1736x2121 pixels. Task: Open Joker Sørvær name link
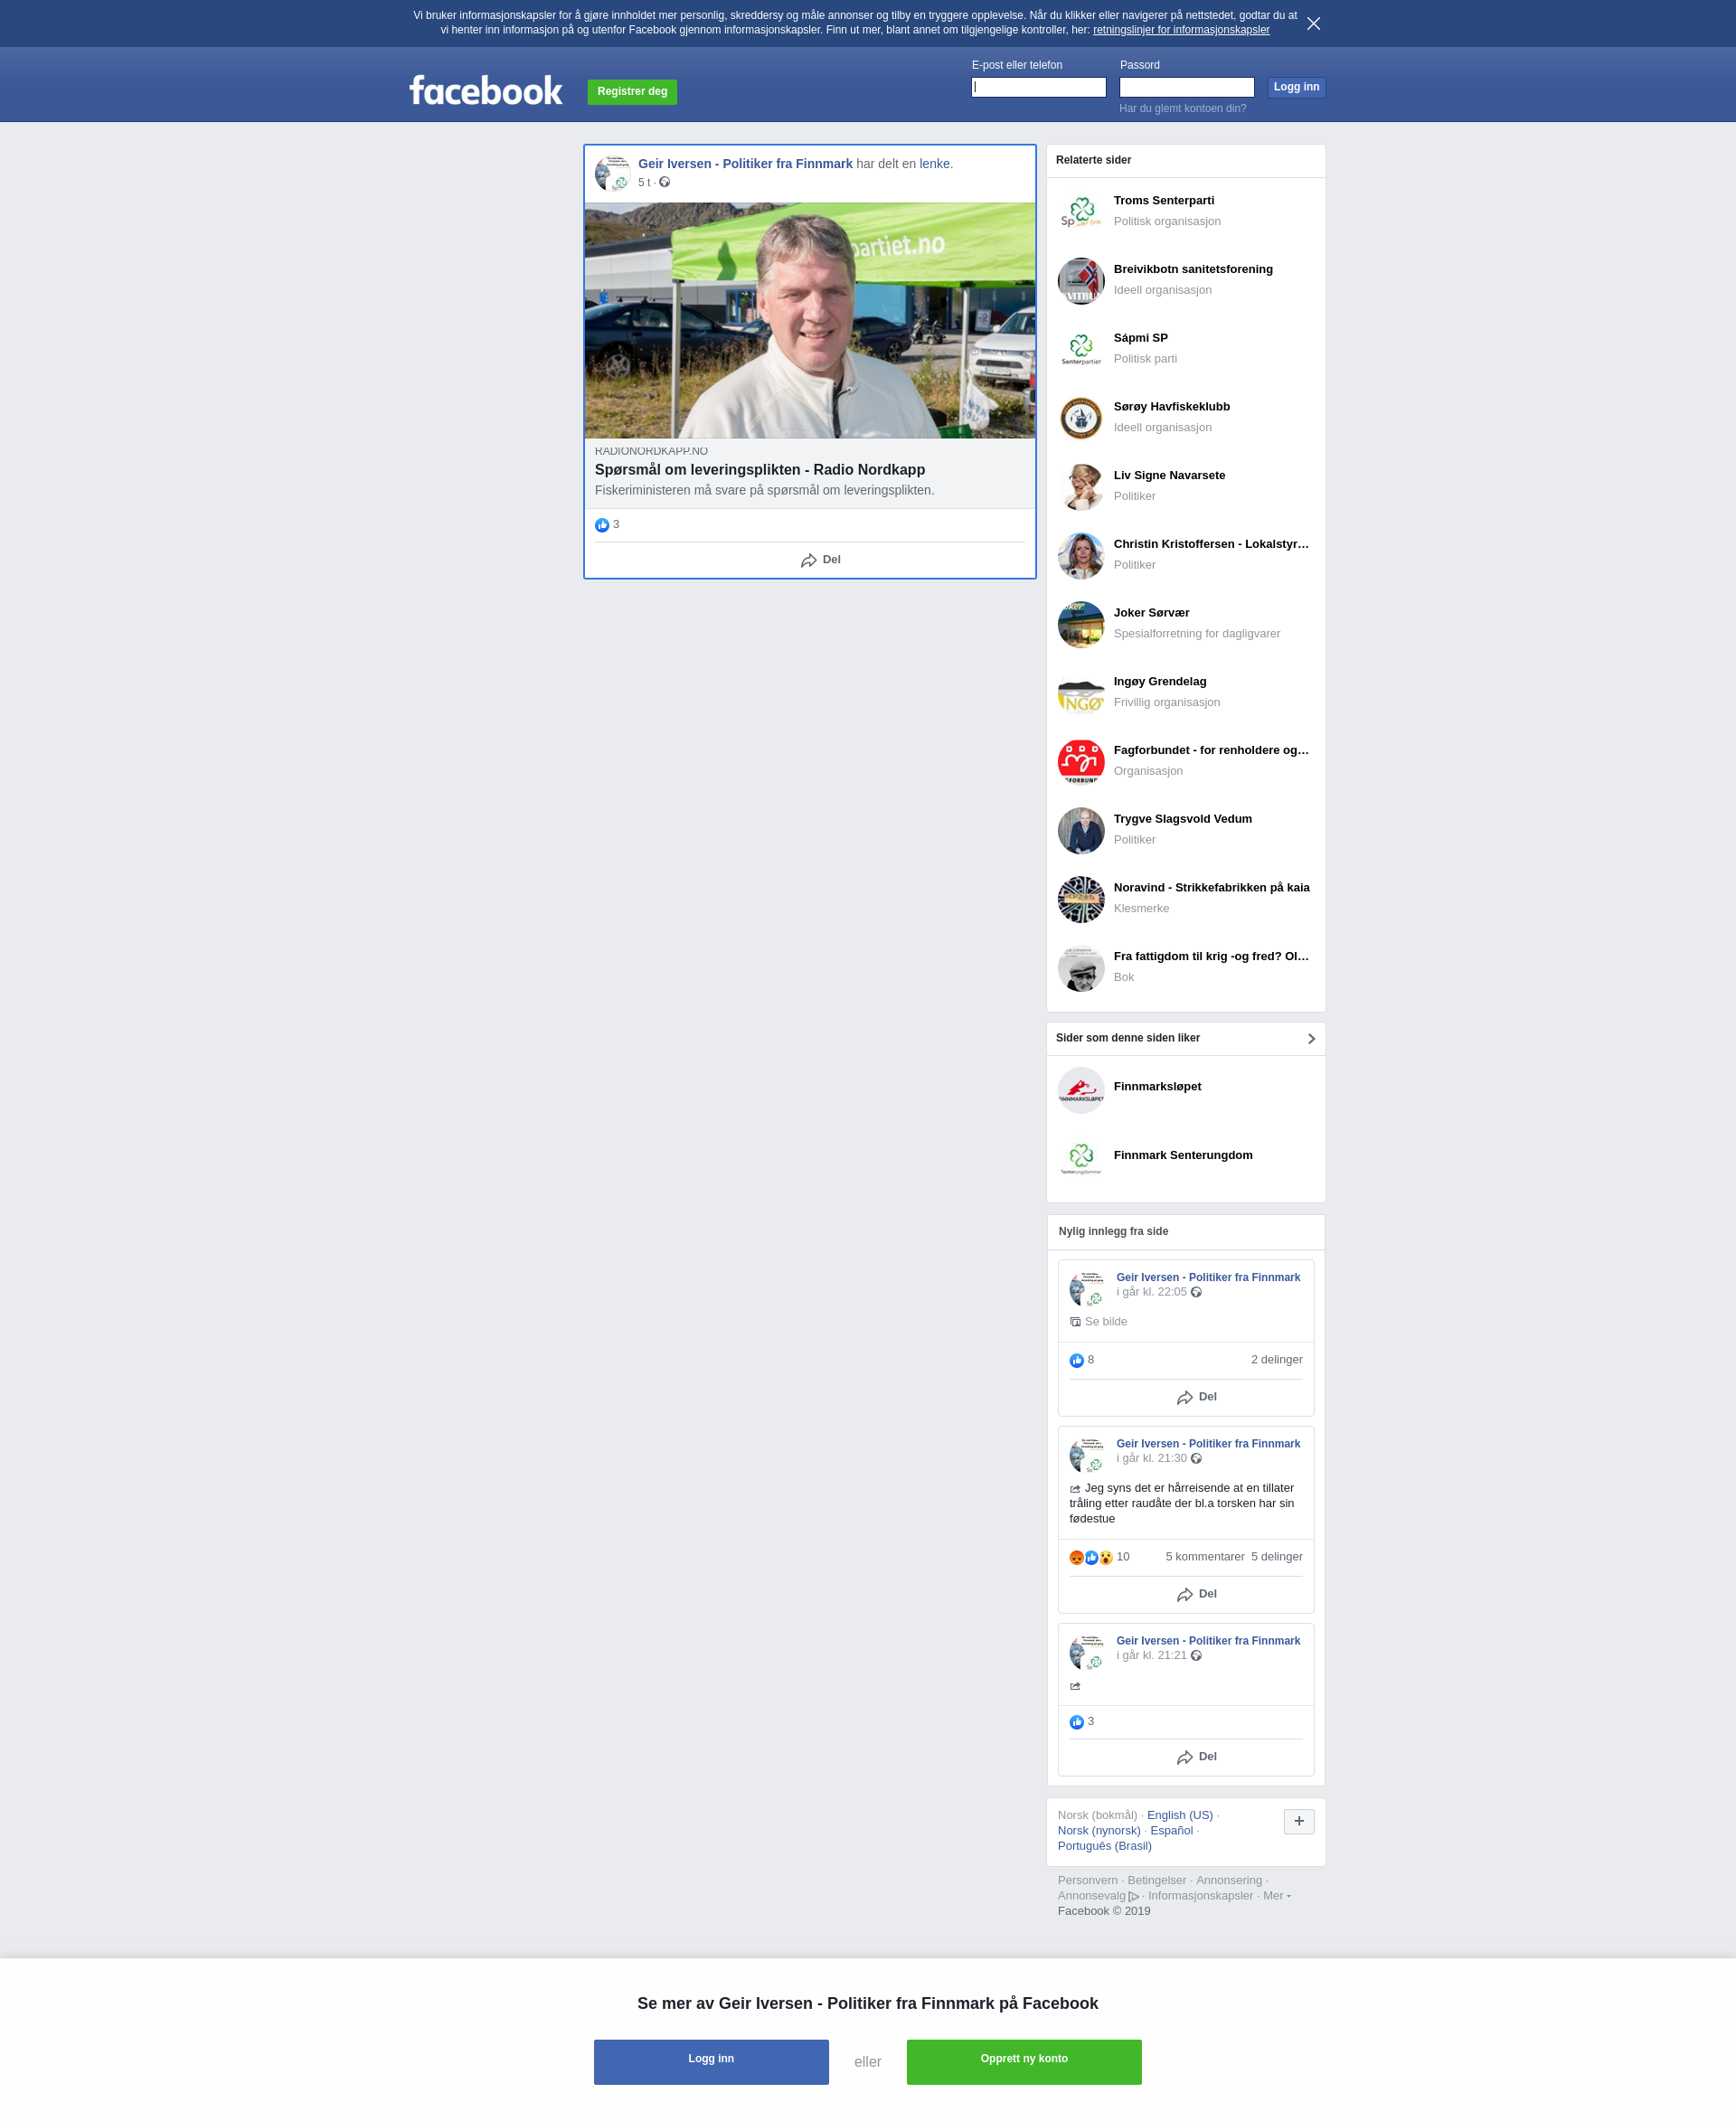tap(1151, 613)
